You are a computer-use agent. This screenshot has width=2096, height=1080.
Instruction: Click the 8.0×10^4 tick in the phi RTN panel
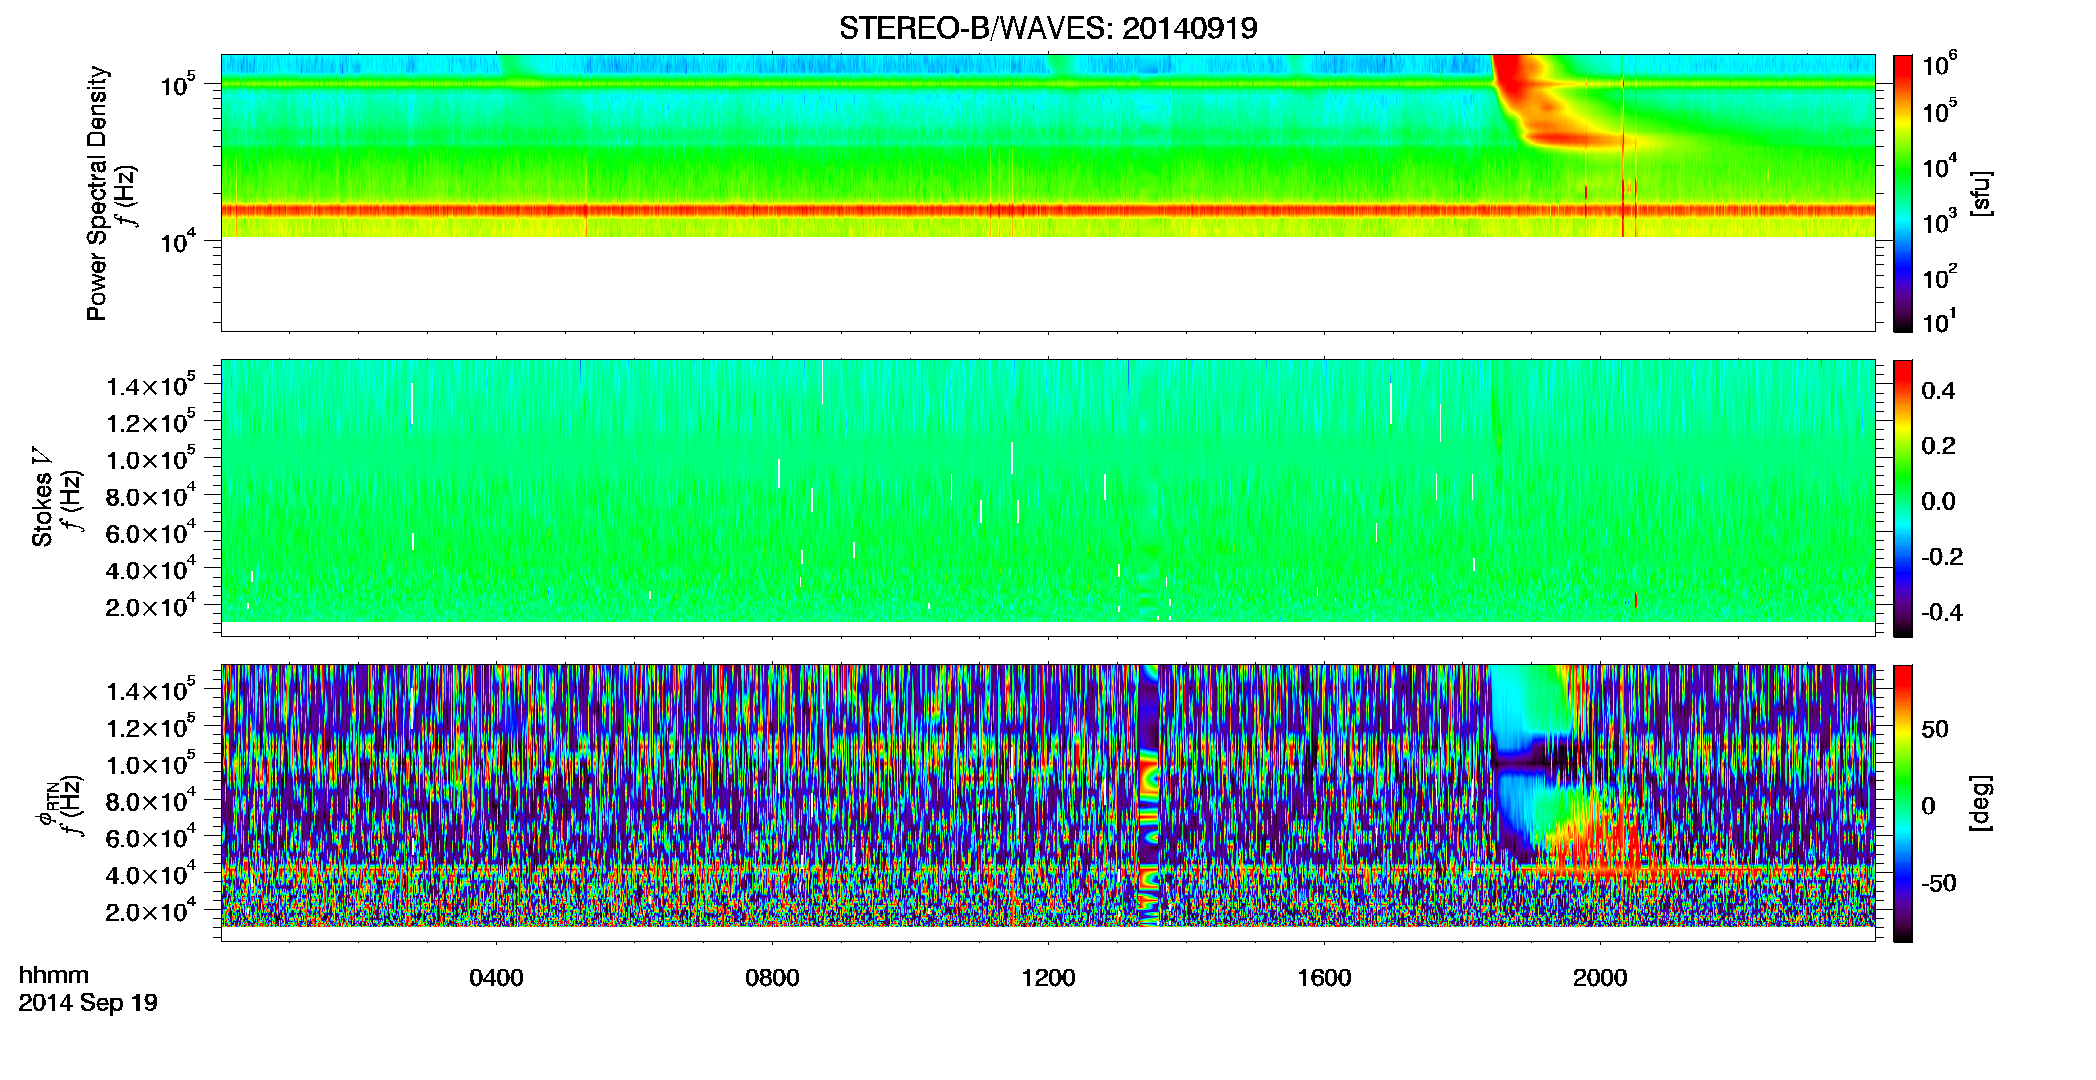point(151,800)
